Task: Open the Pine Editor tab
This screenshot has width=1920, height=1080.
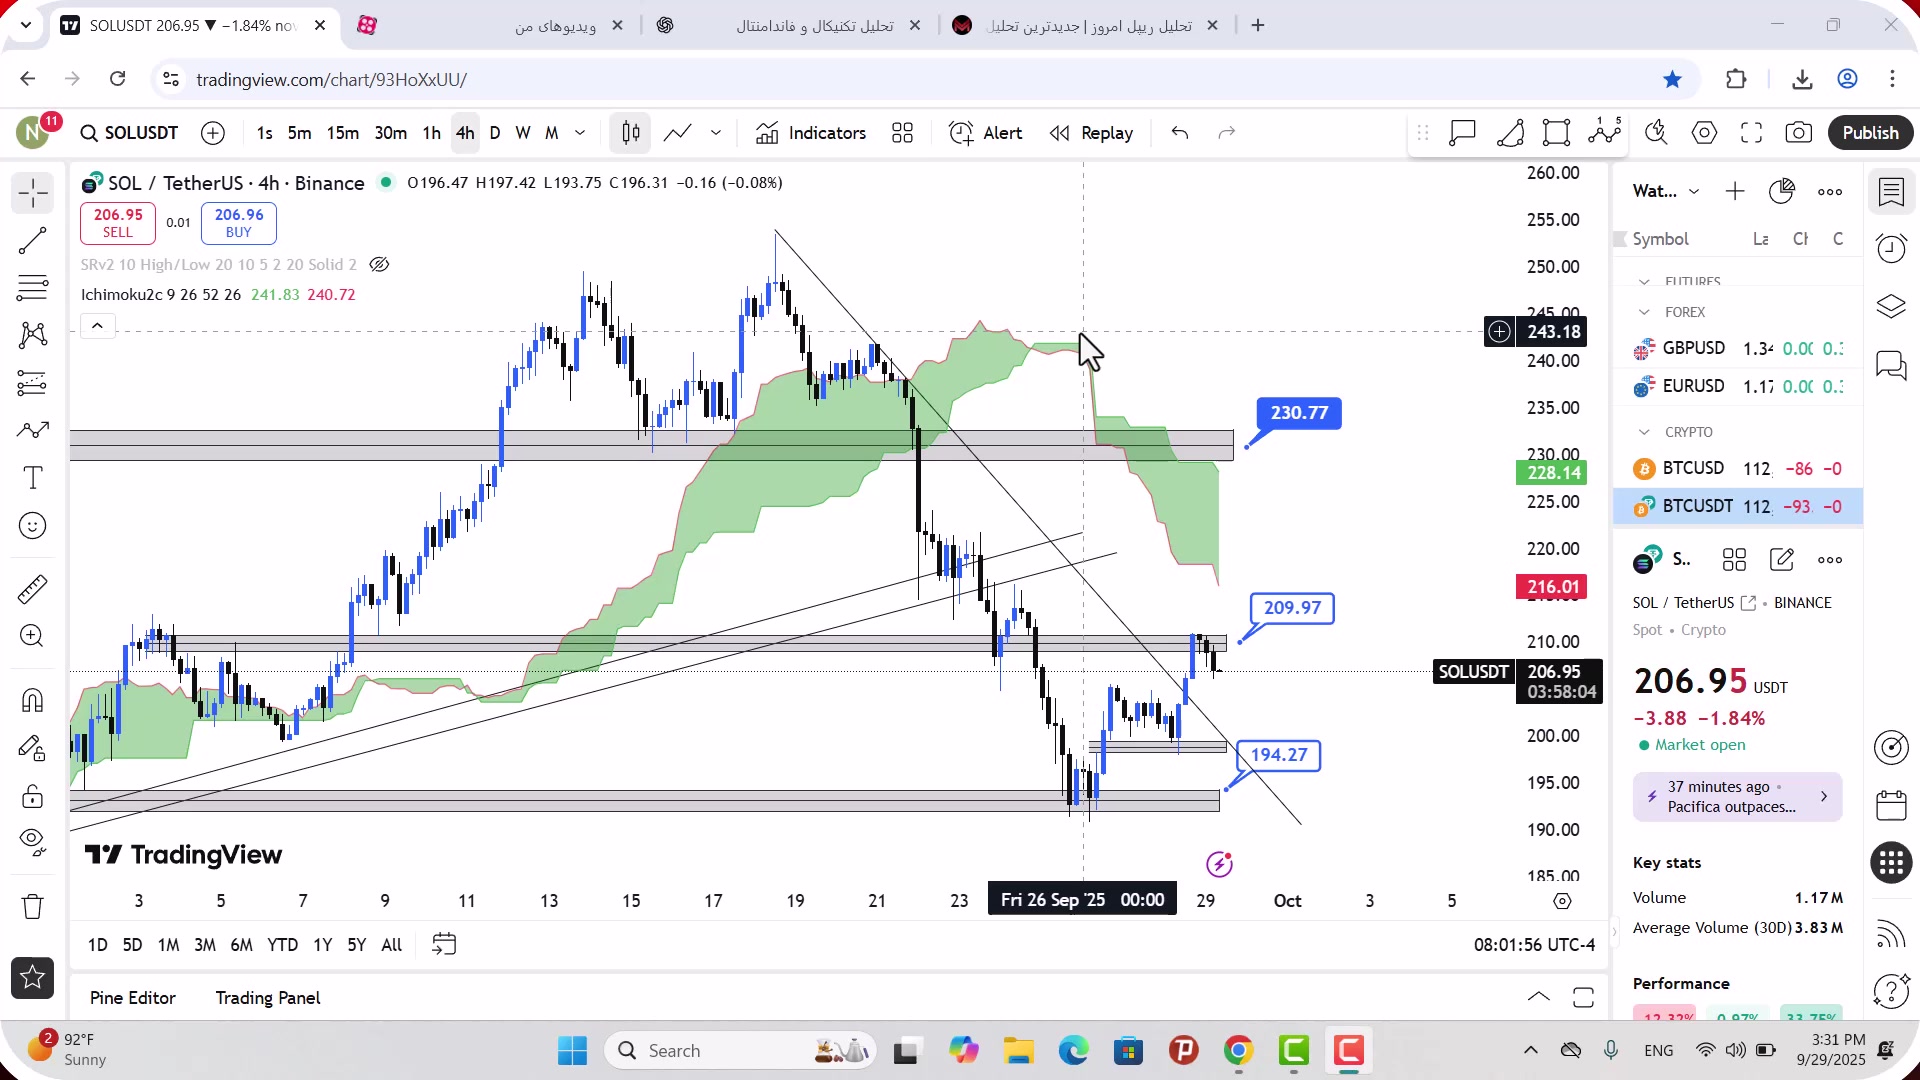Action: click(133, 998)
